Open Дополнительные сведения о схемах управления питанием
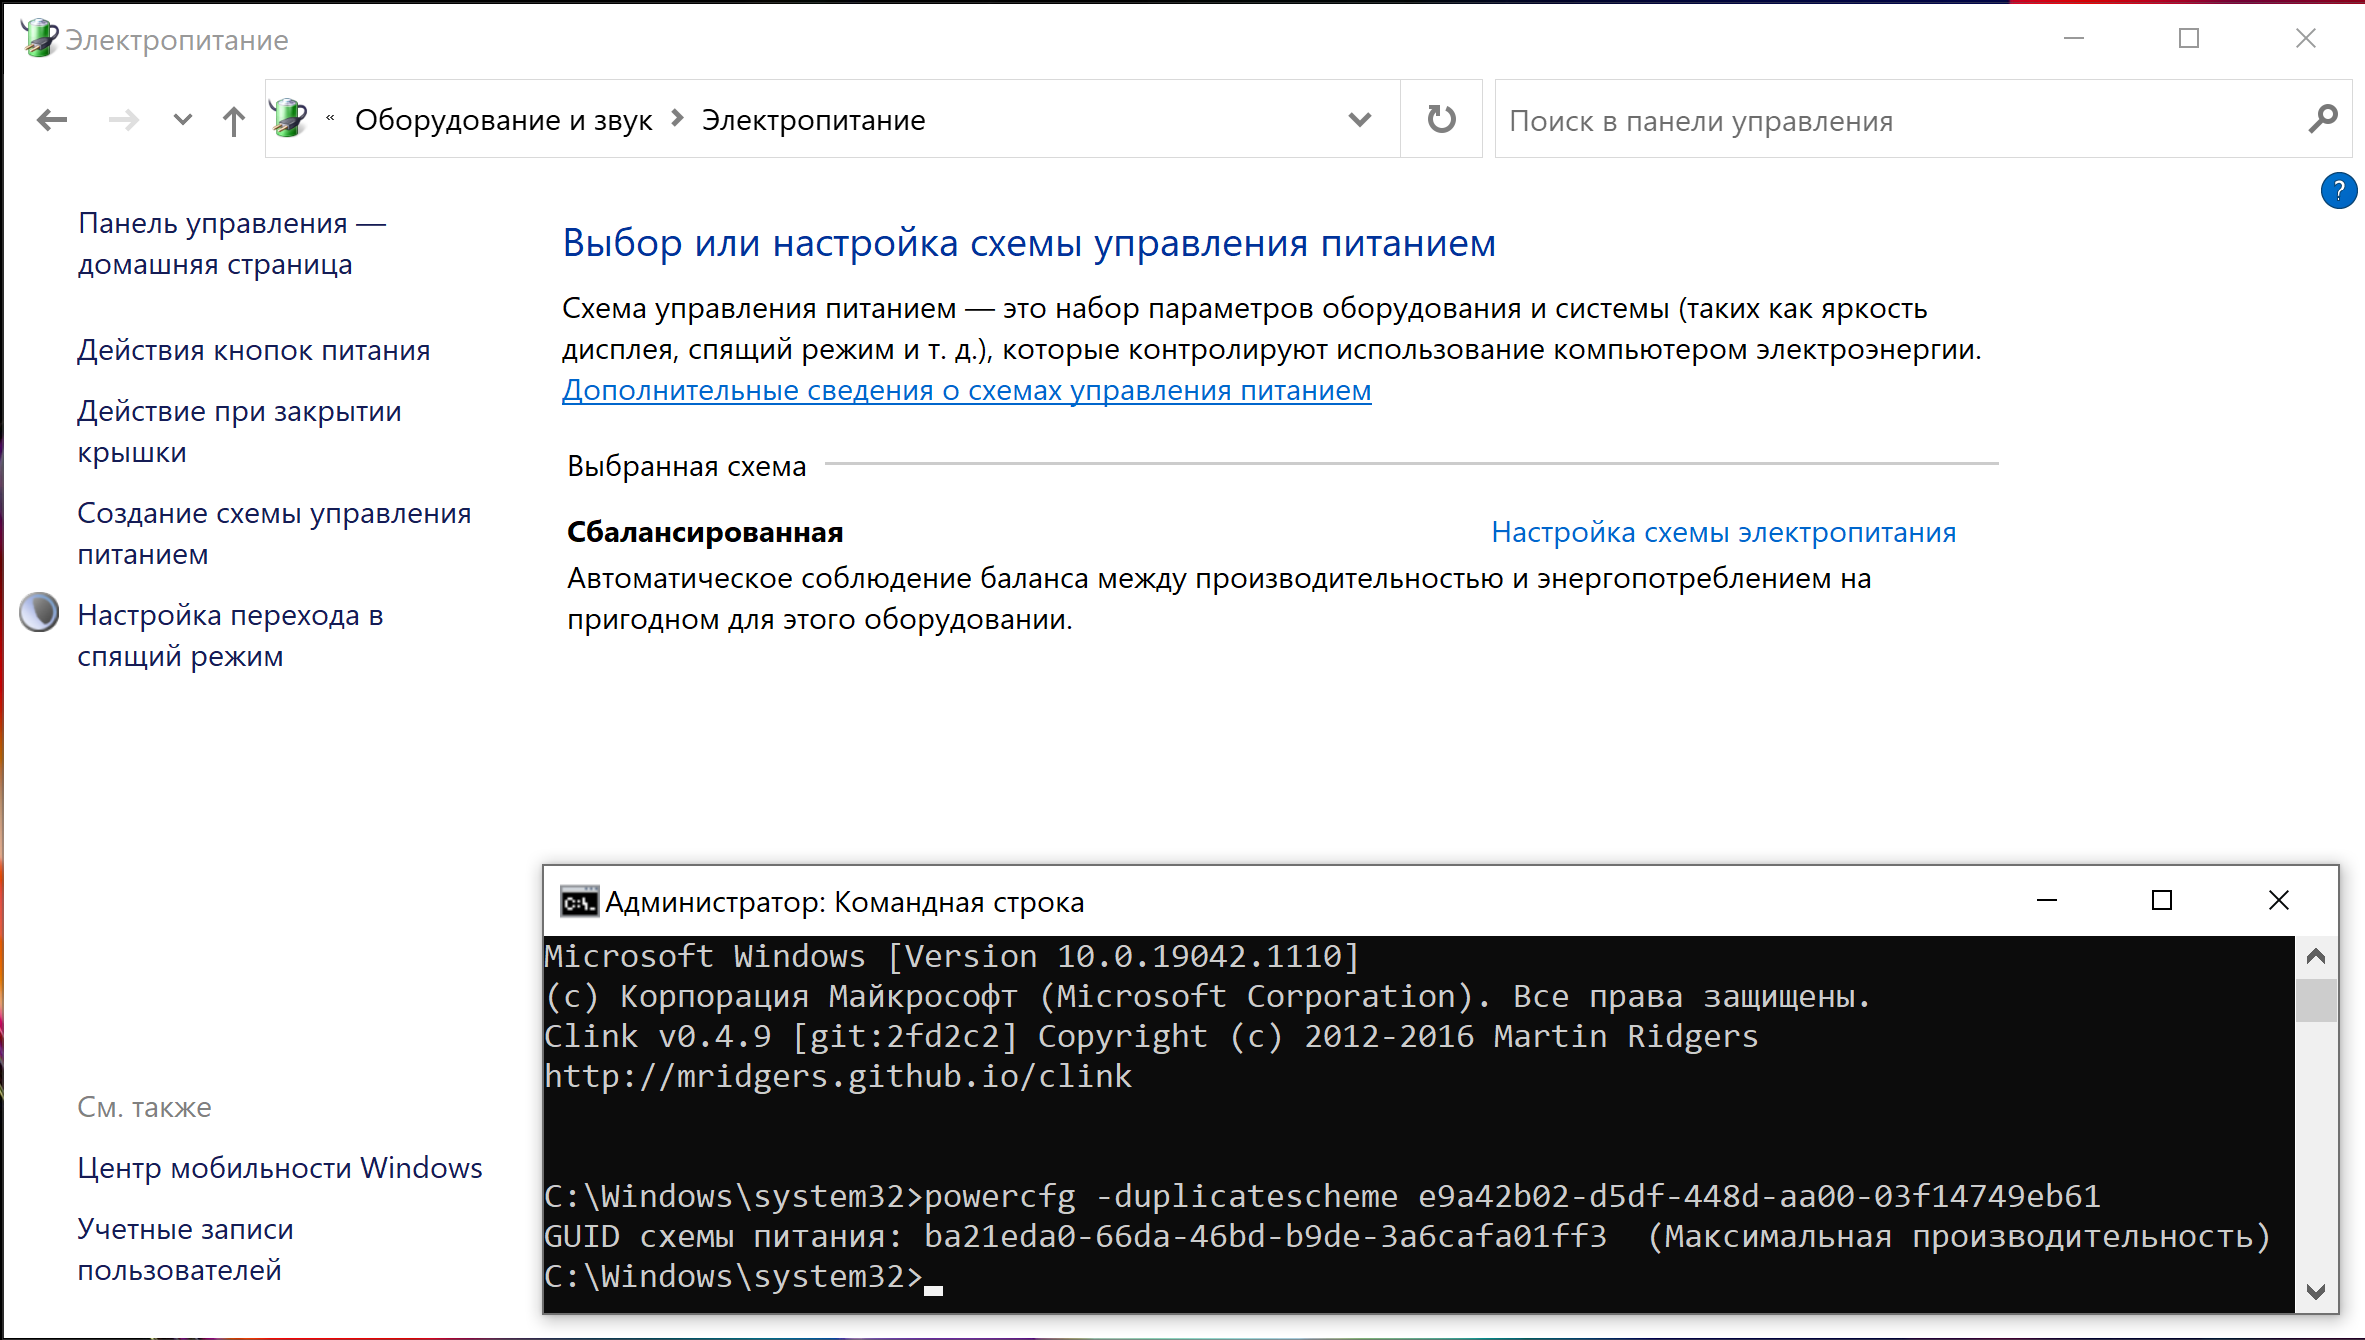This screenshot has width=2365, height=1340. pyautogui.click(x=966, y=390)
